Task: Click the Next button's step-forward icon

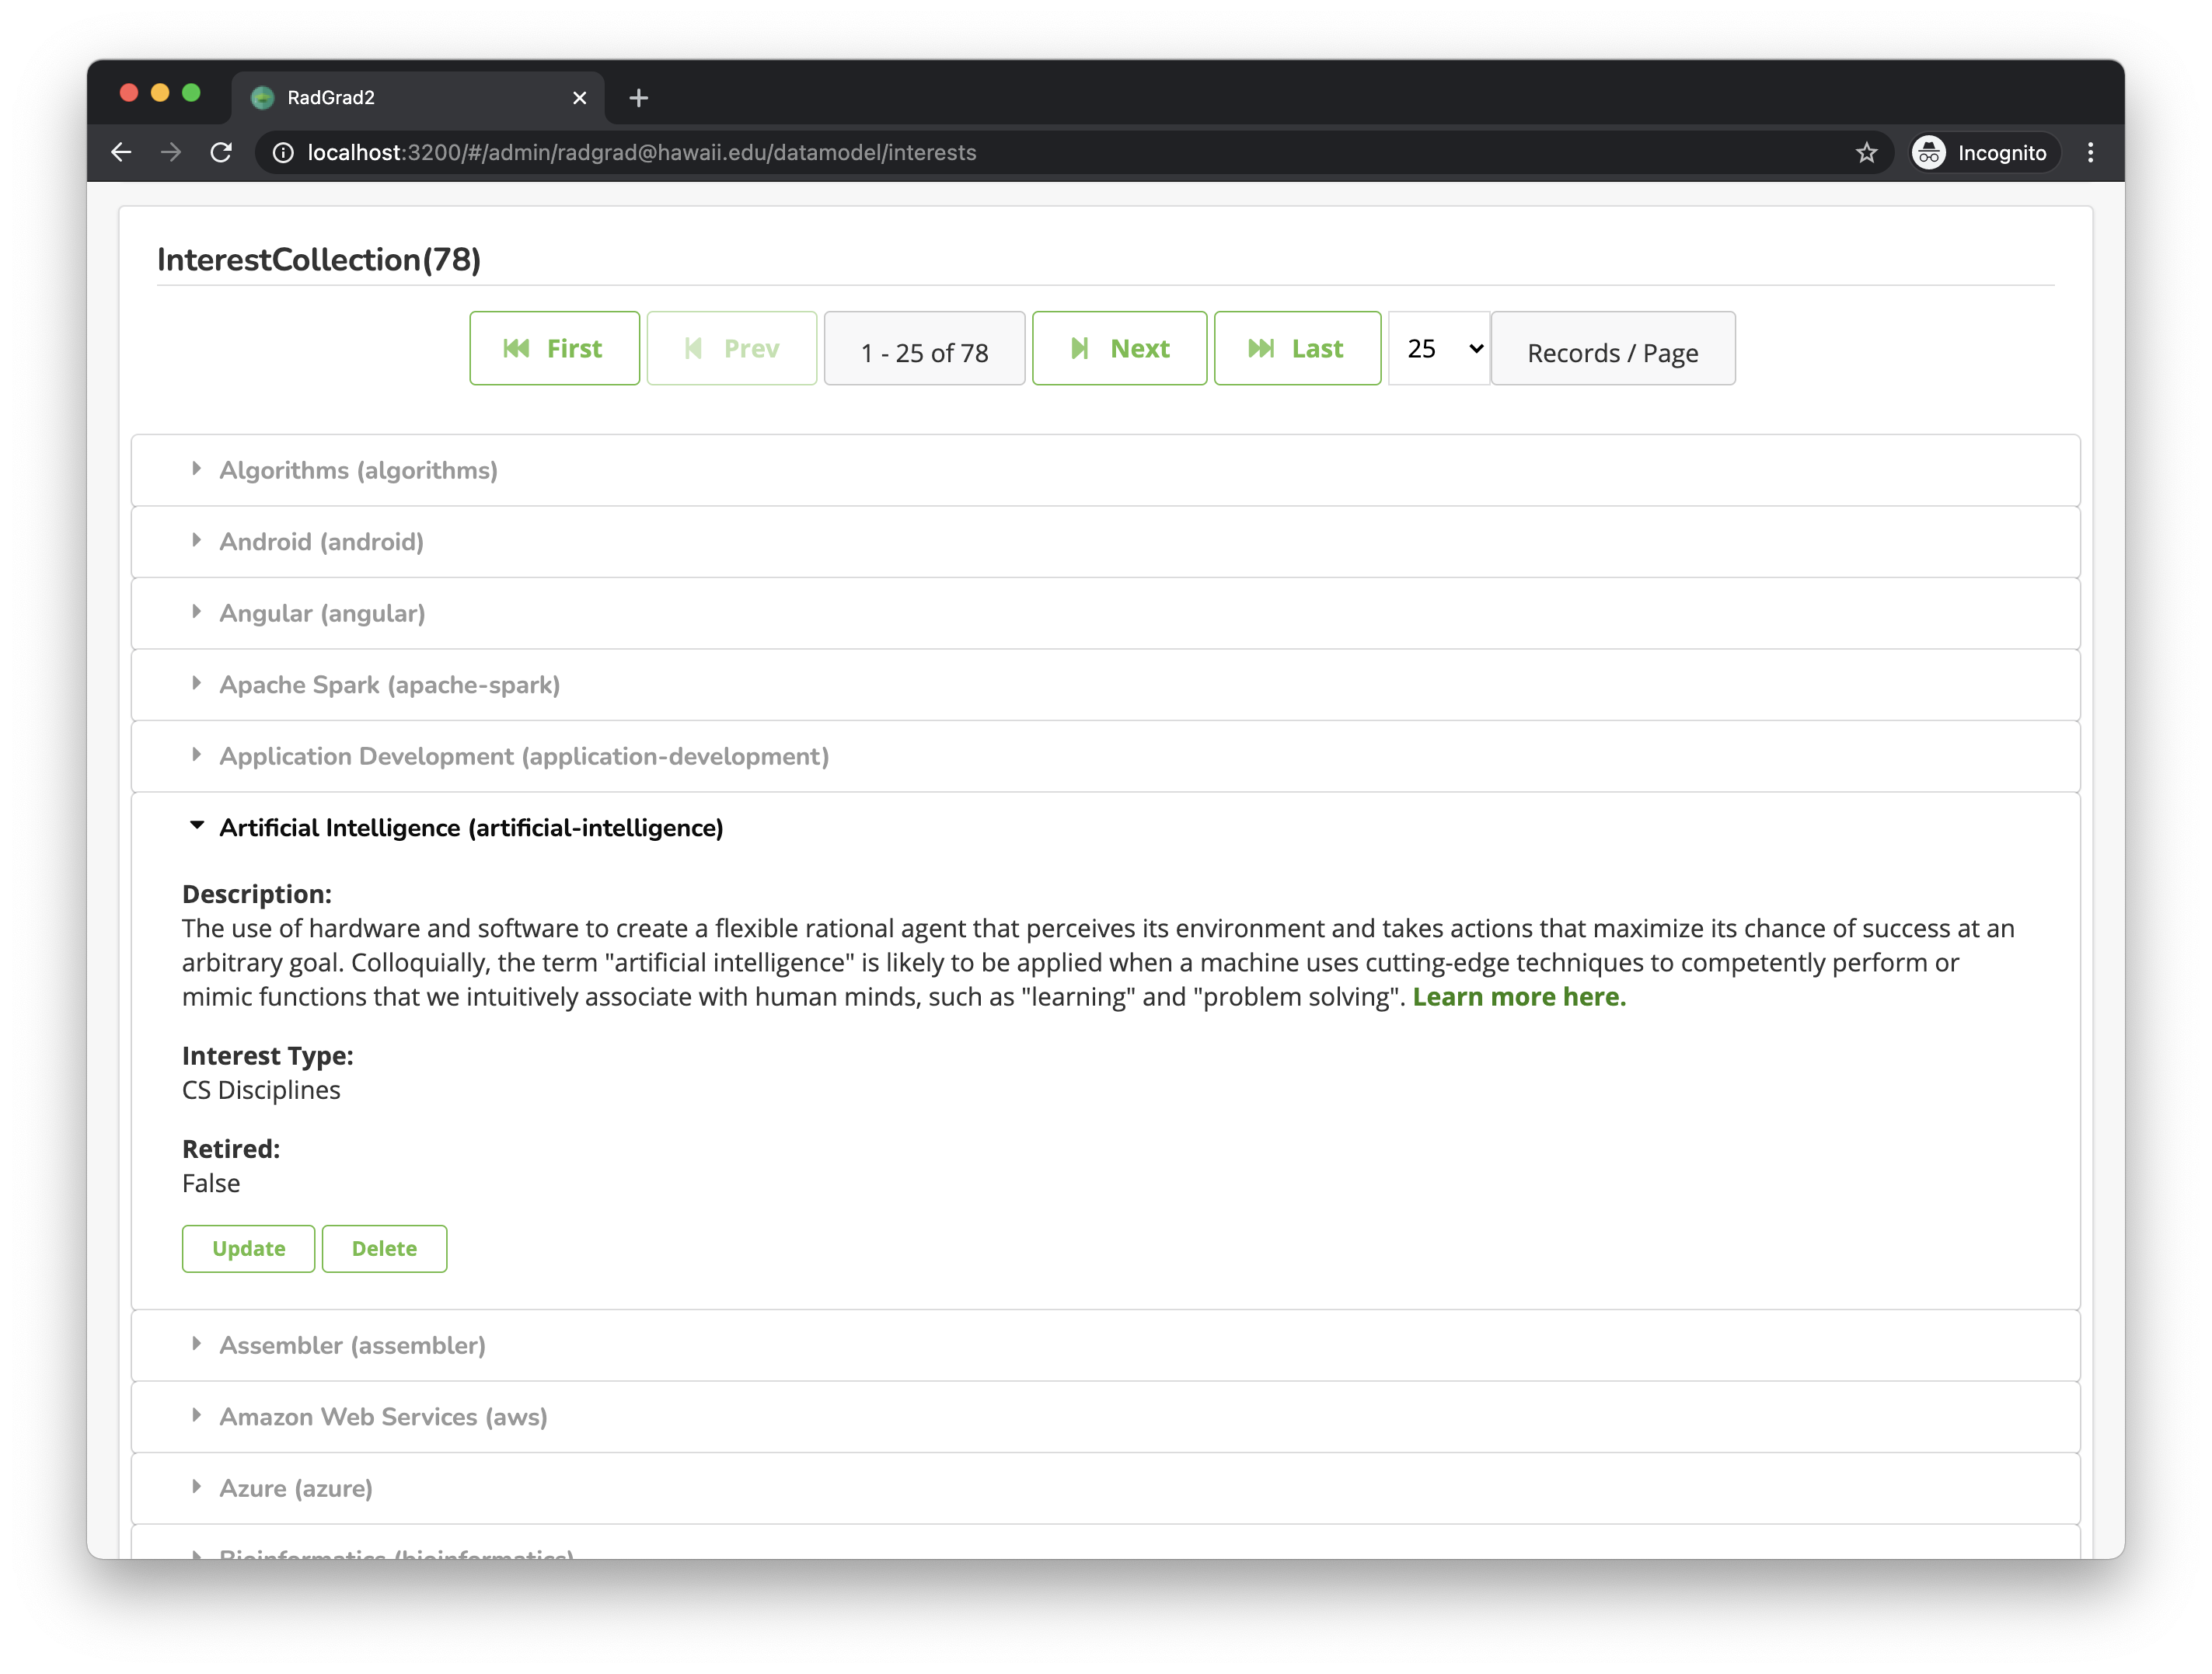Action: click(x=1080, y=348)
